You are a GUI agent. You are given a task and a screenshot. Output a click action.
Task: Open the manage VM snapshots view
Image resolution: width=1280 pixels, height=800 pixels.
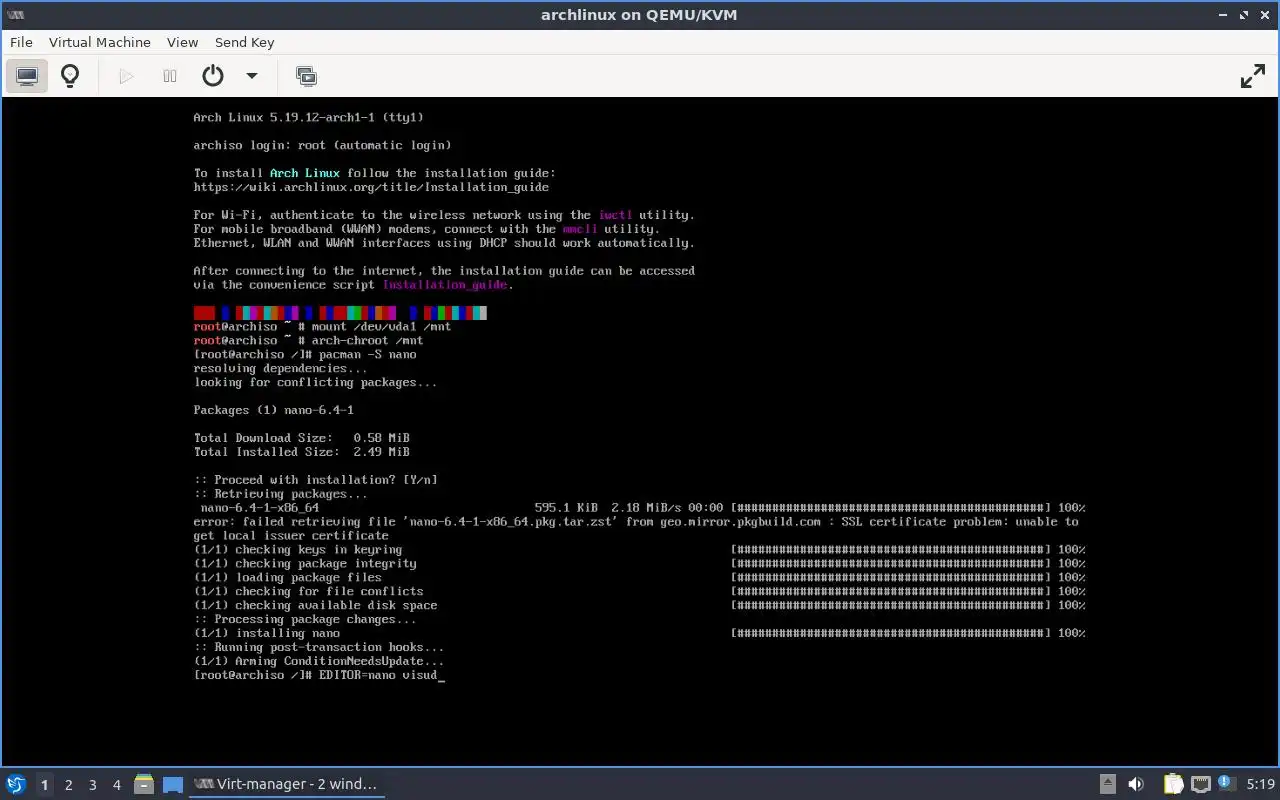307,76
